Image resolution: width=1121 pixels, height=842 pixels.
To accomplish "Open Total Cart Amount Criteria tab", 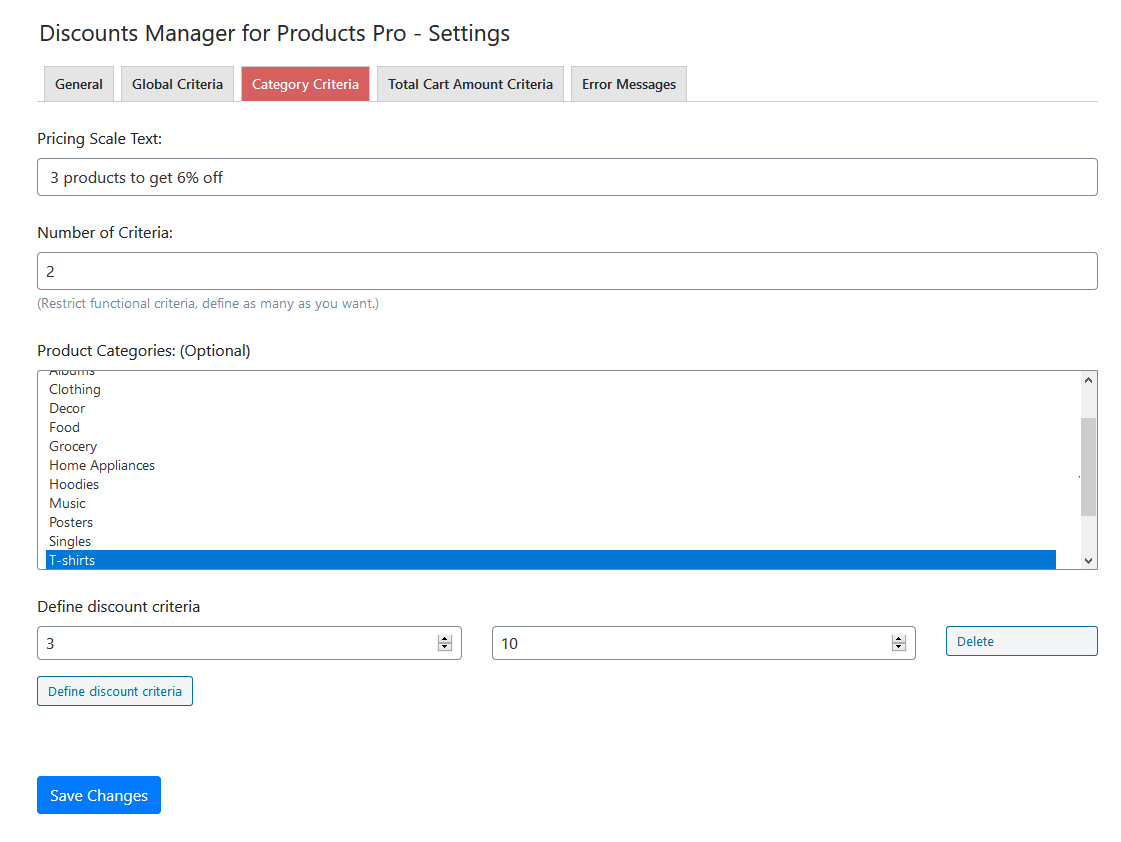I will [x=470, y=84].
